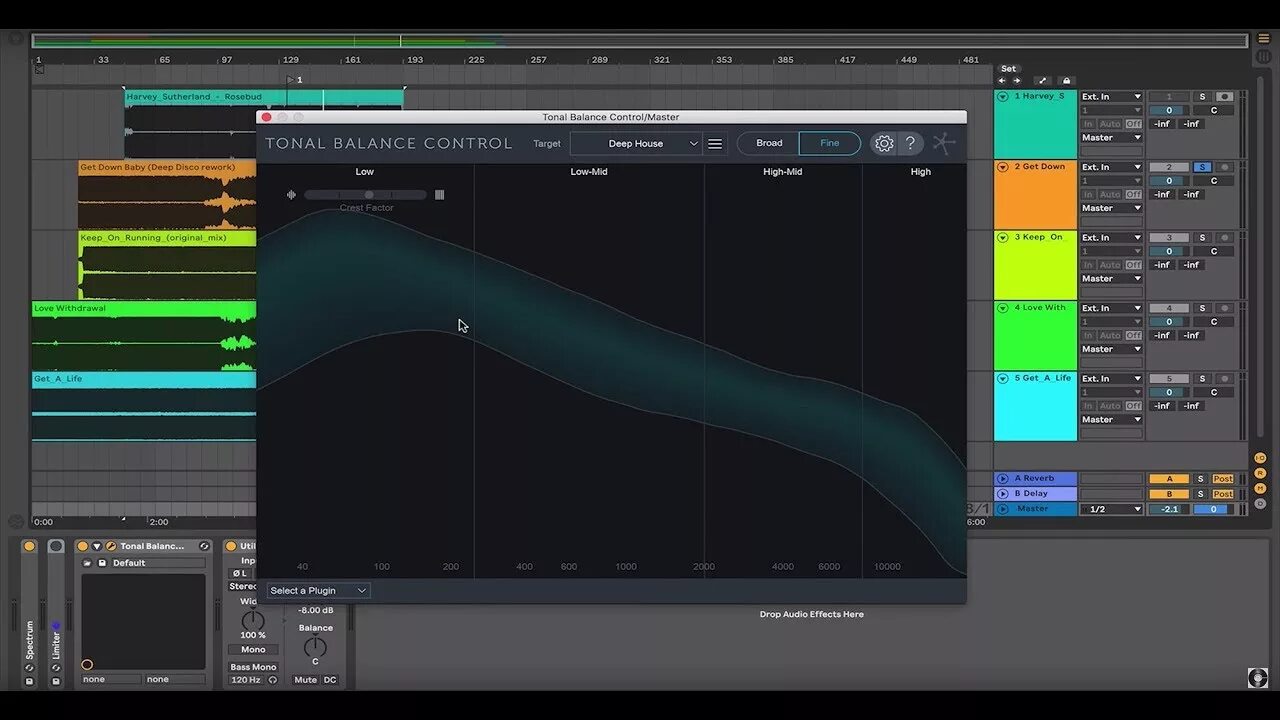Open track 2 Master output dropdown
1280x720 pixels.
click(1111, 208)
